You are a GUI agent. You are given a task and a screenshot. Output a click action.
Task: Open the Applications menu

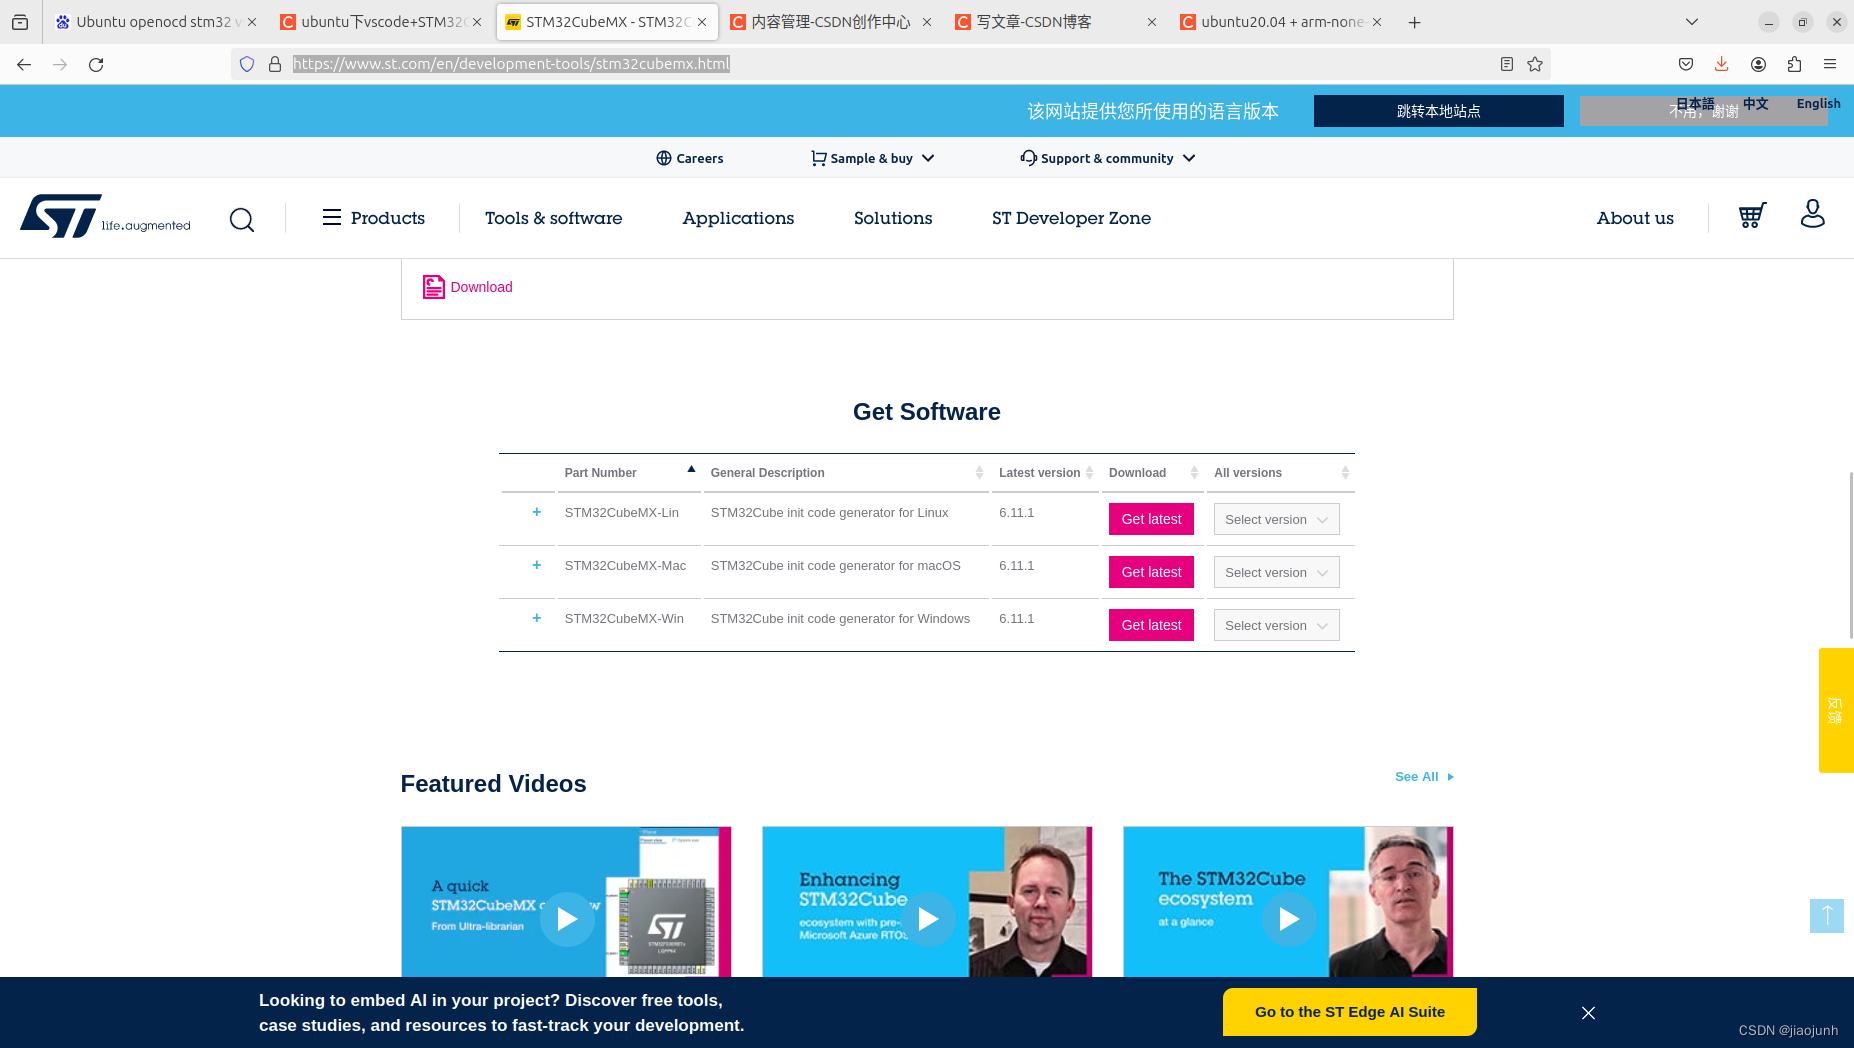(738, 218)
